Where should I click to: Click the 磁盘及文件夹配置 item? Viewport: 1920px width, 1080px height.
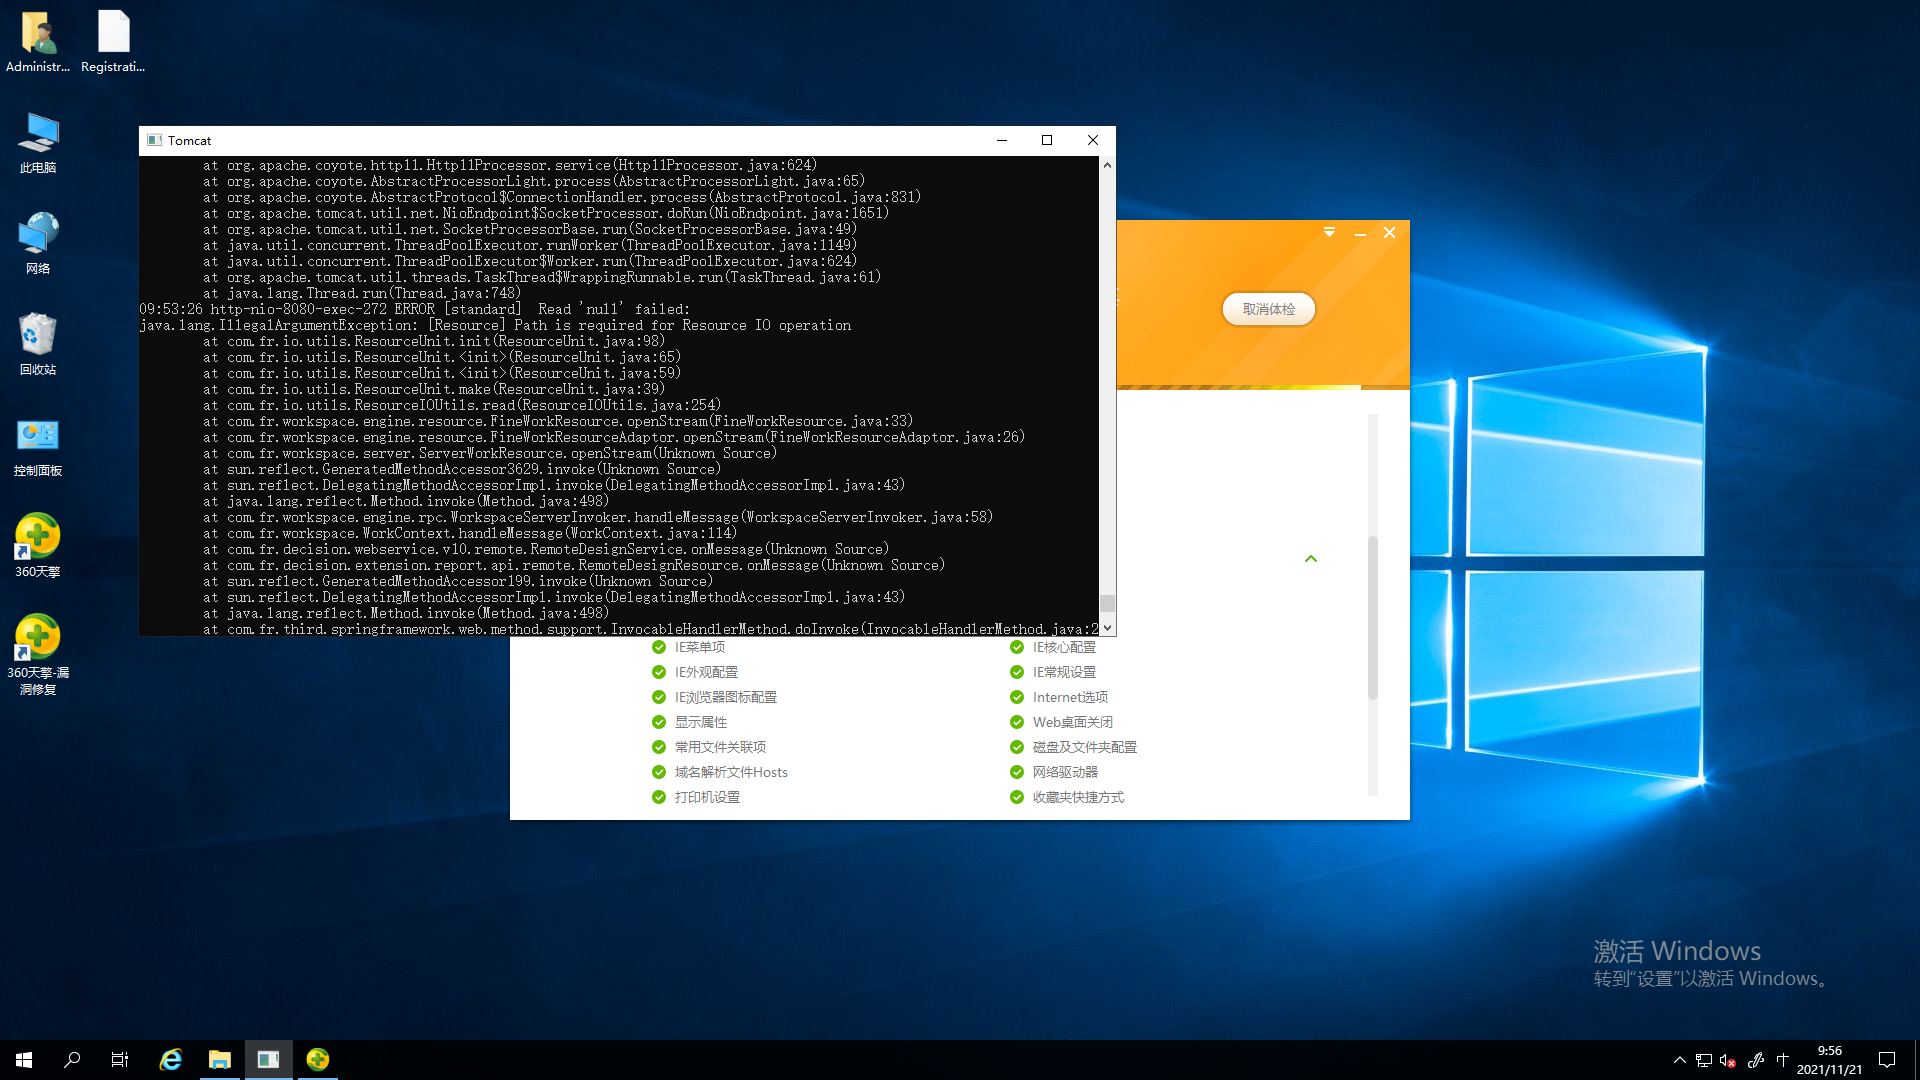click(1084, 747)
